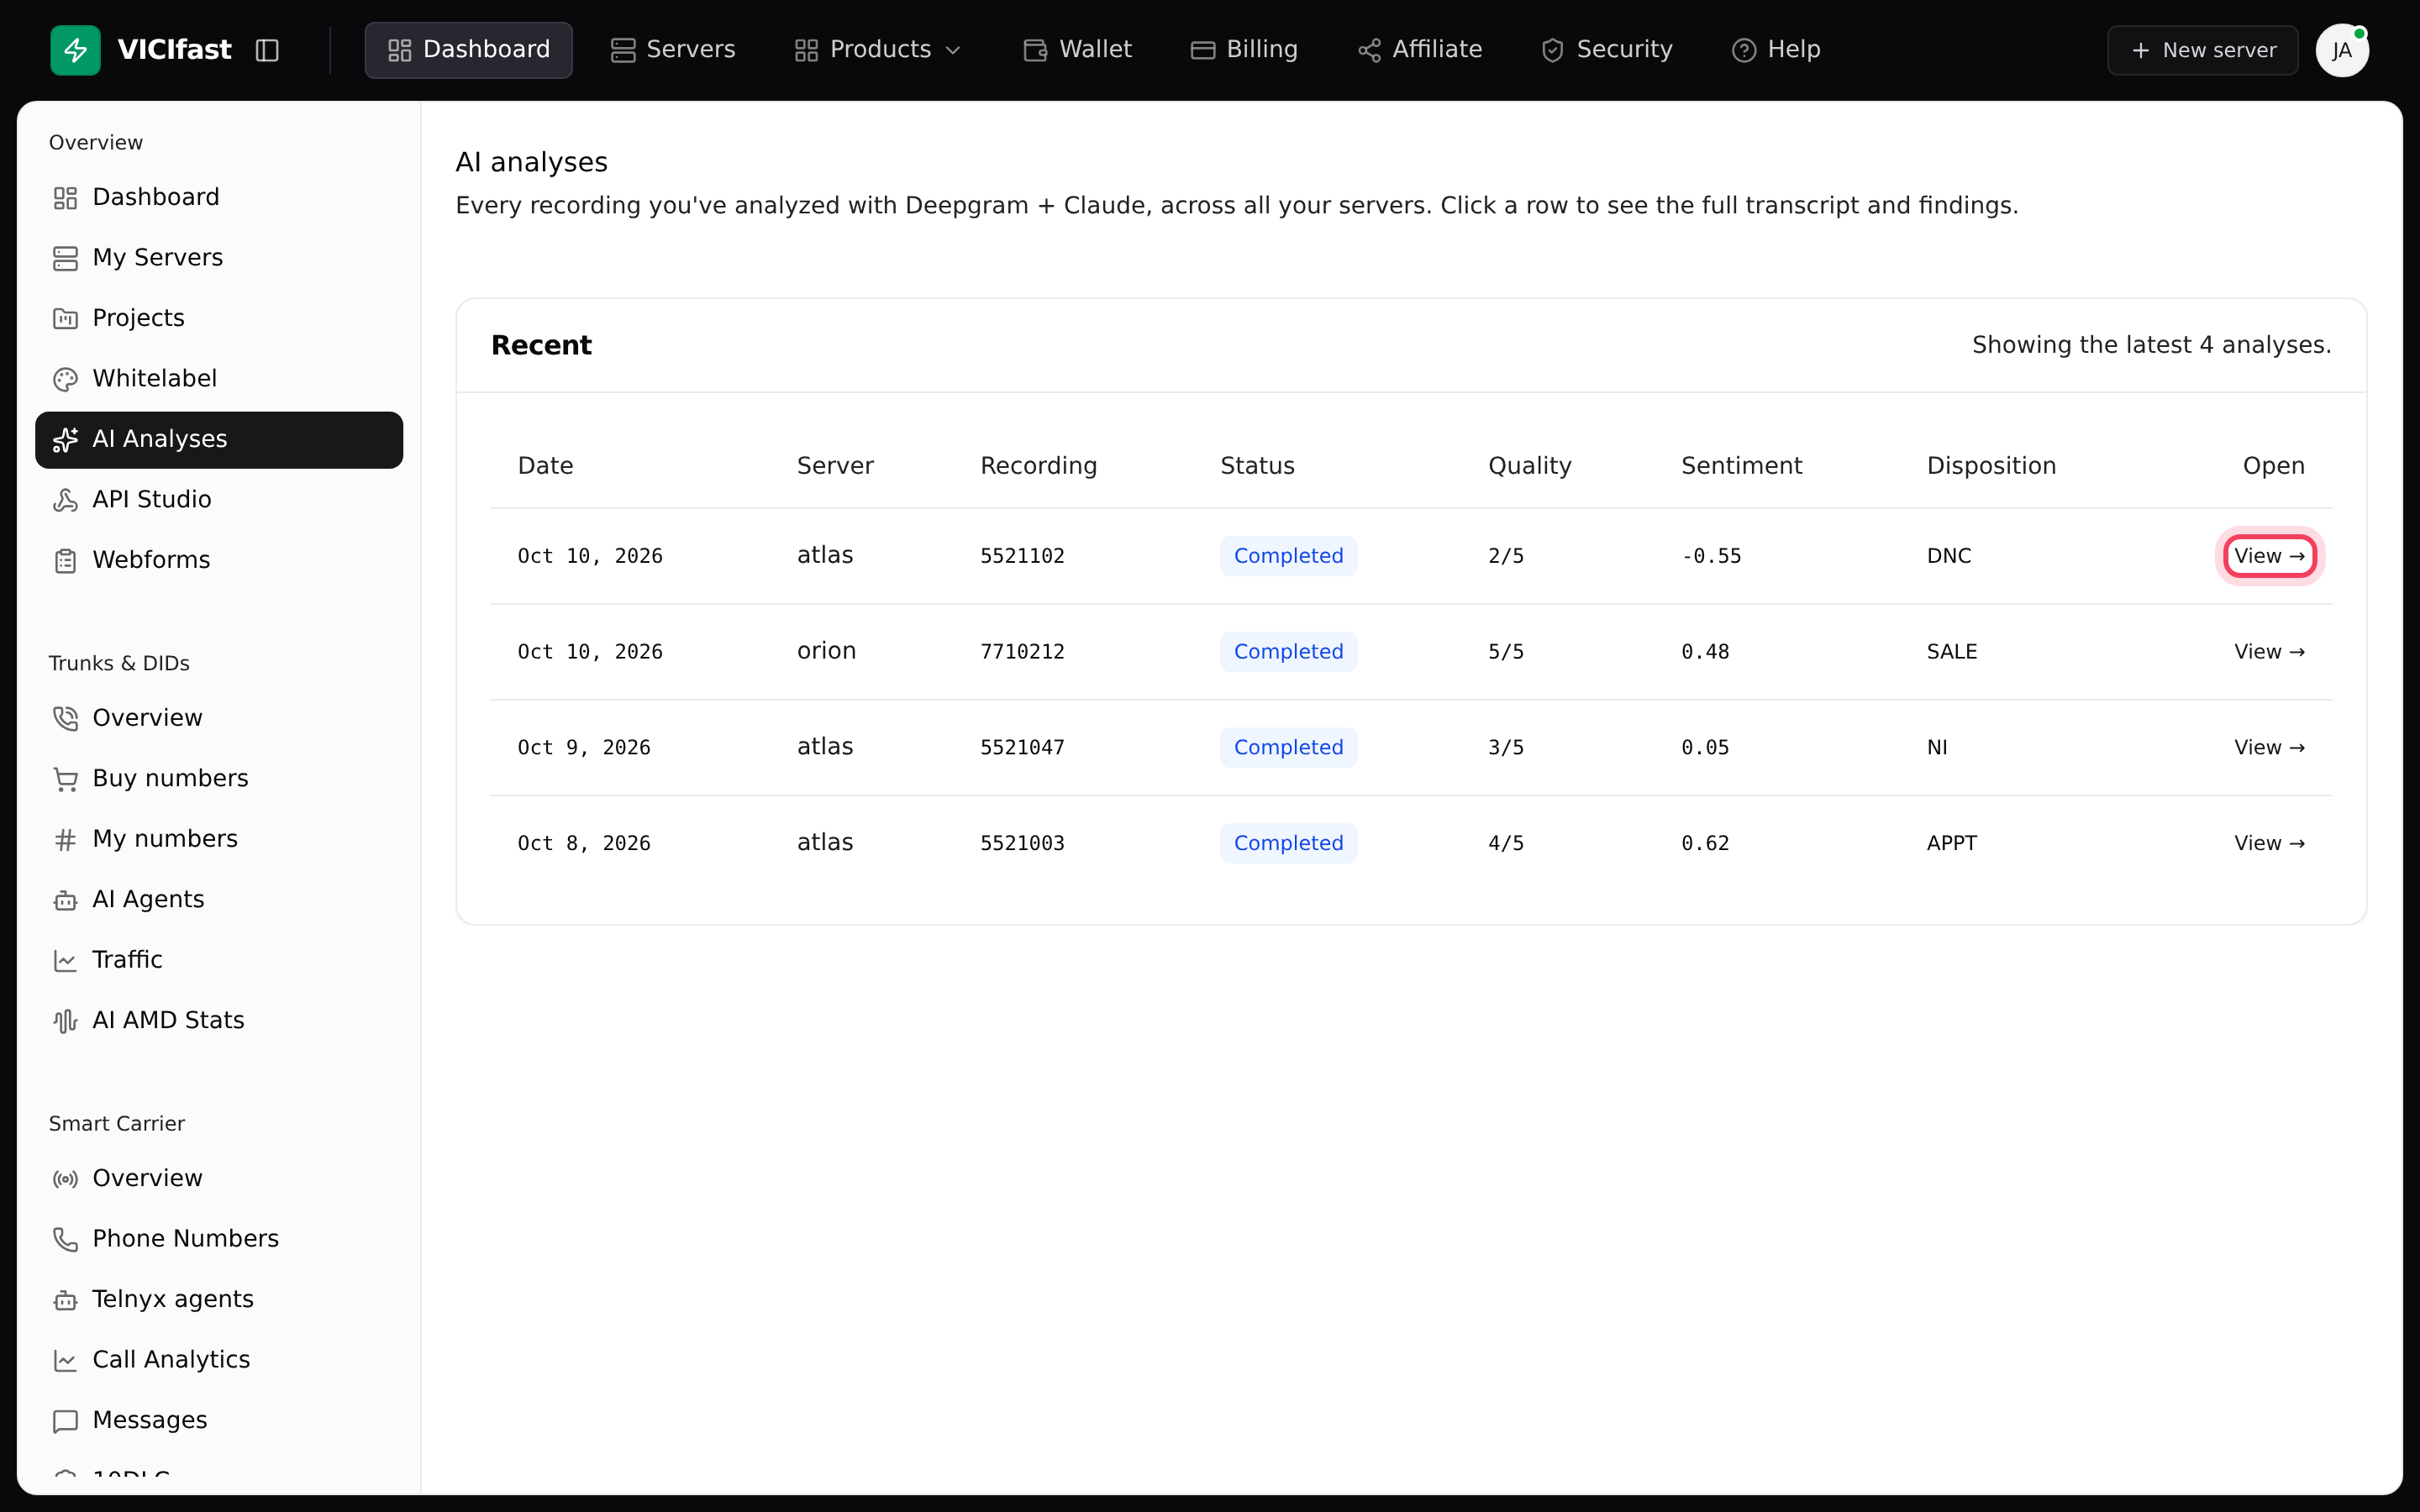Open the Security page
This screenshot has height=1512, width=2420.
tap(1607, 50)
